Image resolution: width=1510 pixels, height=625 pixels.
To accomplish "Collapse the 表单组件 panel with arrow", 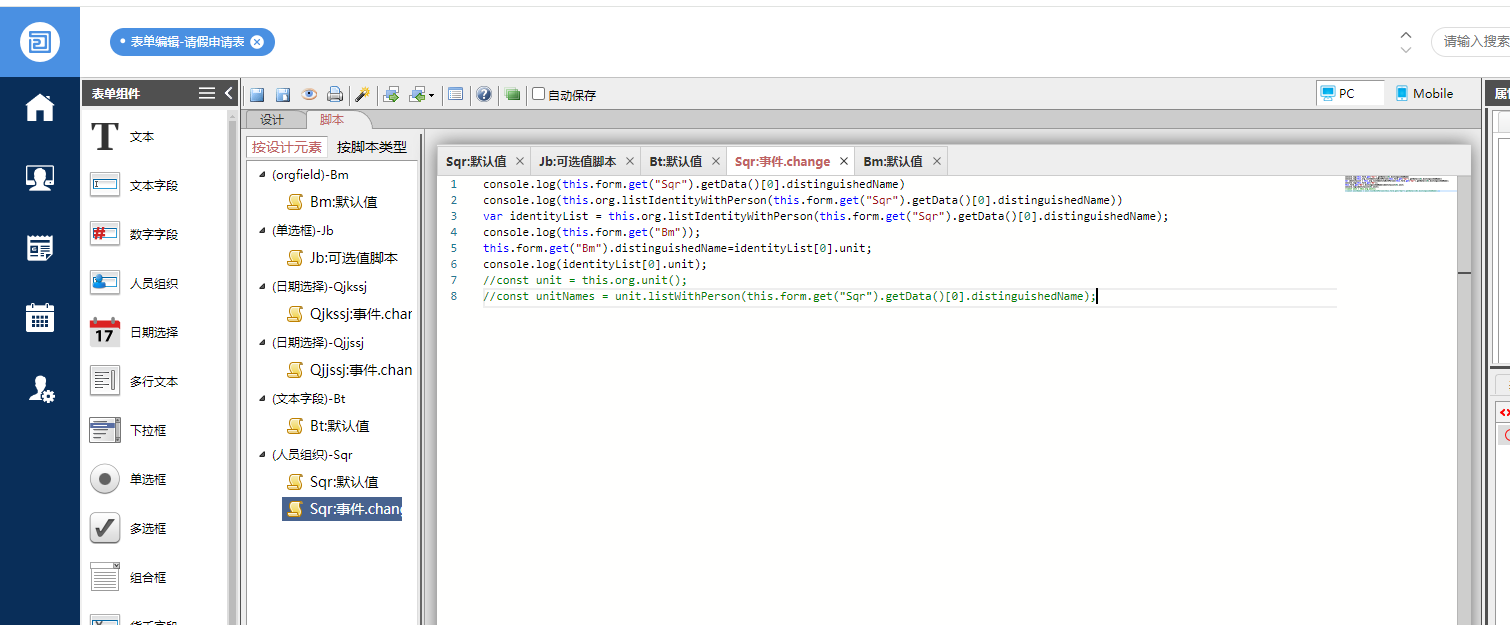I will click(229, 93).
